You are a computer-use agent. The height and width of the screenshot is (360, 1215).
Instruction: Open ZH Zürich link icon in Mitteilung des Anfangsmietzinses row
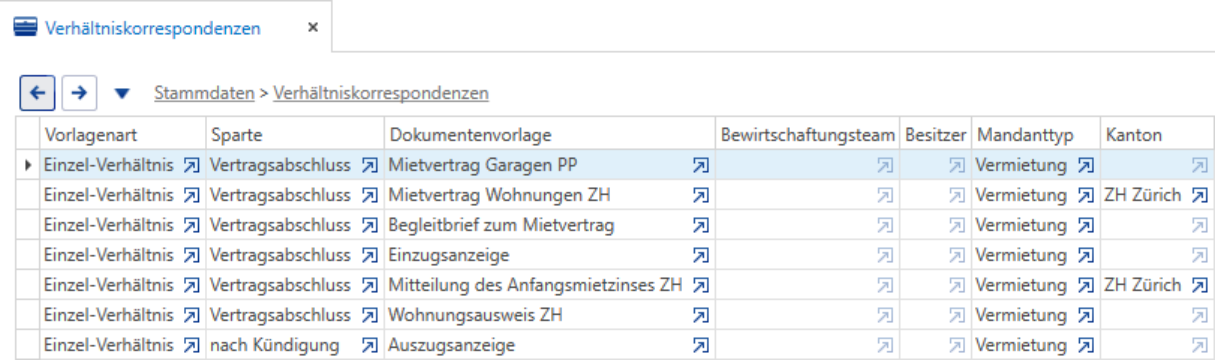(1200, 285)
